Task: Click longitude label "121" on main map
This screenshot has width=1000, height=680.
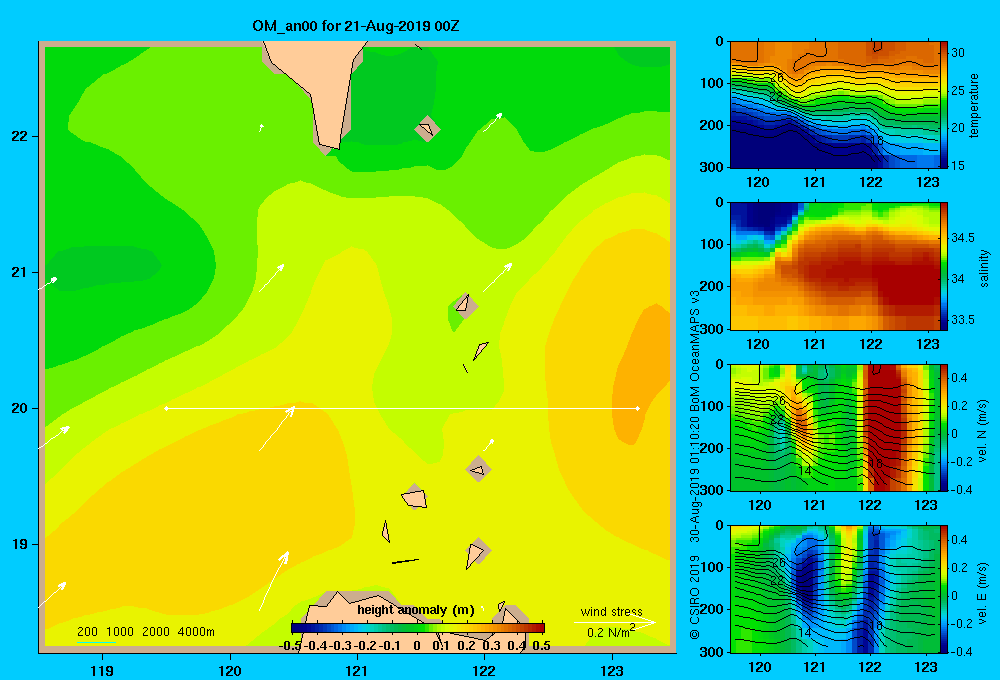Action: coord(357,670)
